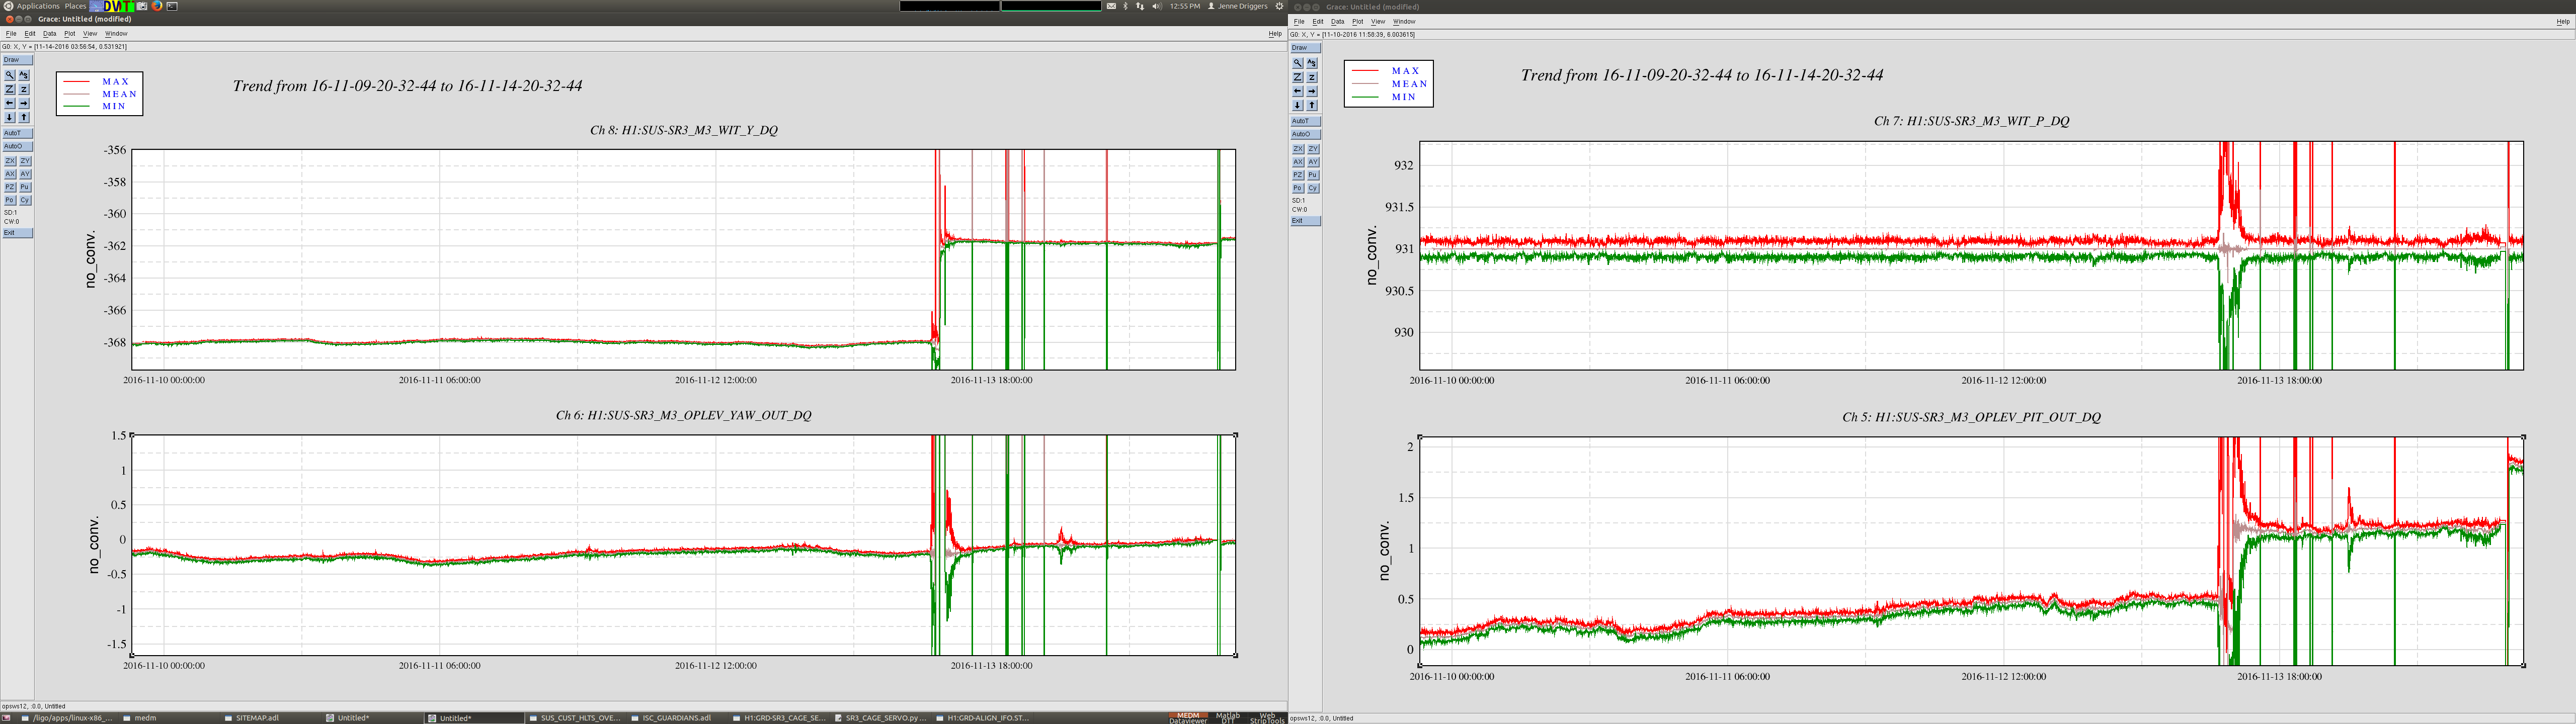Click the AutoT button in left Grace window
The height and width of the screenshot is (724, 2576).
18,133
